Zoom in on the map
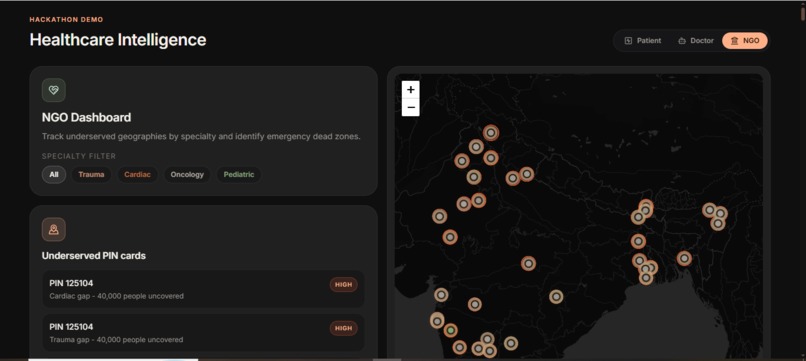 410,89
